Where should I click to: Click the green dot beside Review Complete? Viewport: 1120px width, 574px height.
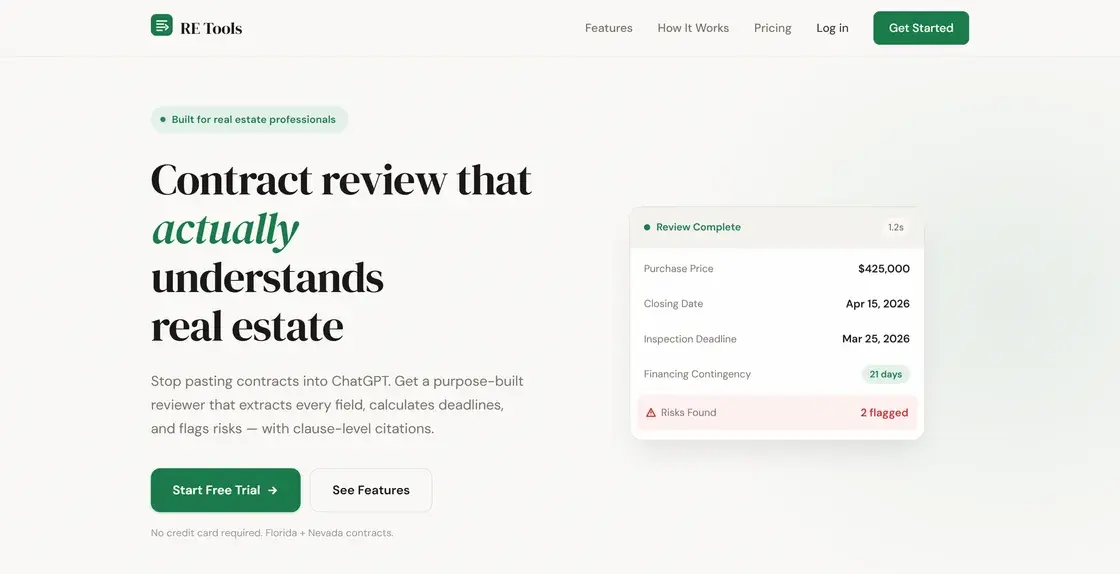click(x=647, y=227)
